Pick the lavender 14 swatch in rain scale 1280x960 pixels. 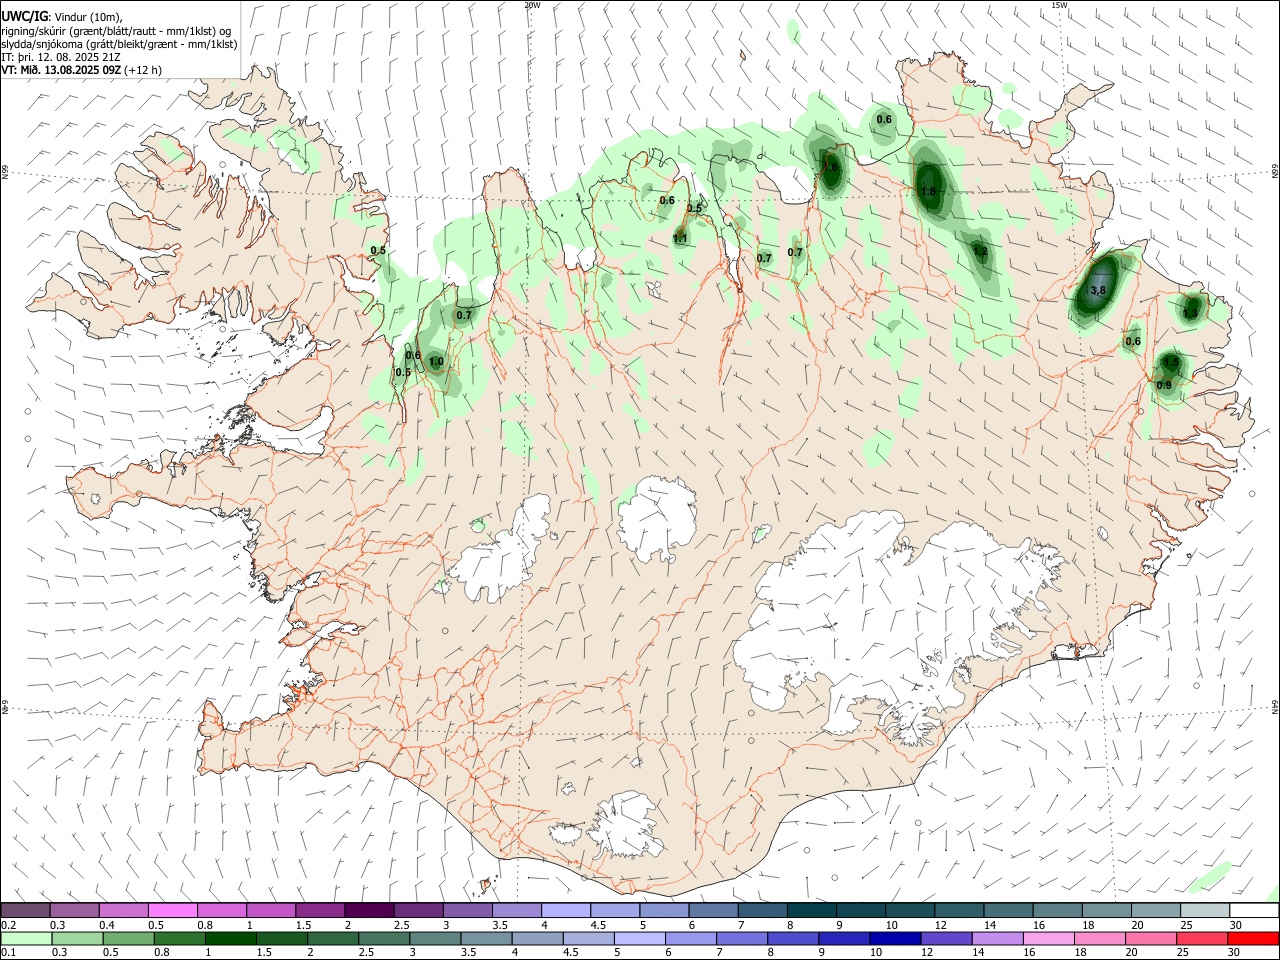click(998, 939)
